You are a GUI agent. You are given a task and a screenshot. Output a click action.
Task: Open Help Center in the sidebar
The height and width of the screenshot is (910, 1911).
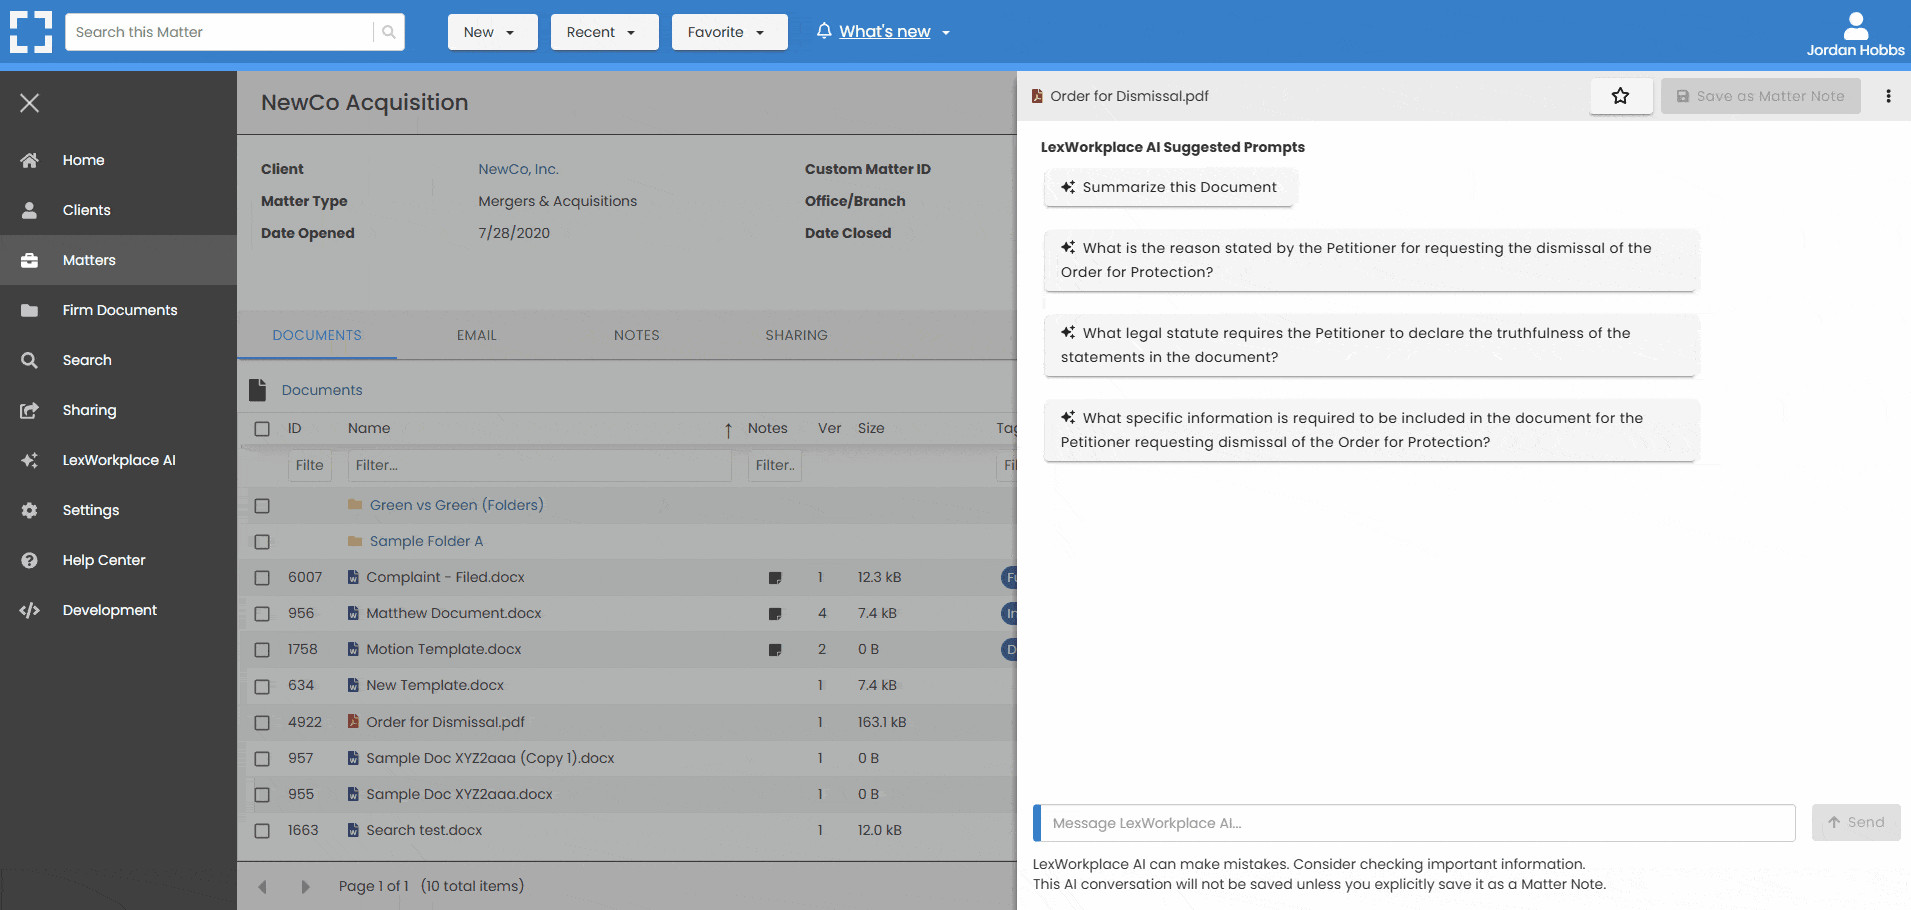(x=118, y=560)
